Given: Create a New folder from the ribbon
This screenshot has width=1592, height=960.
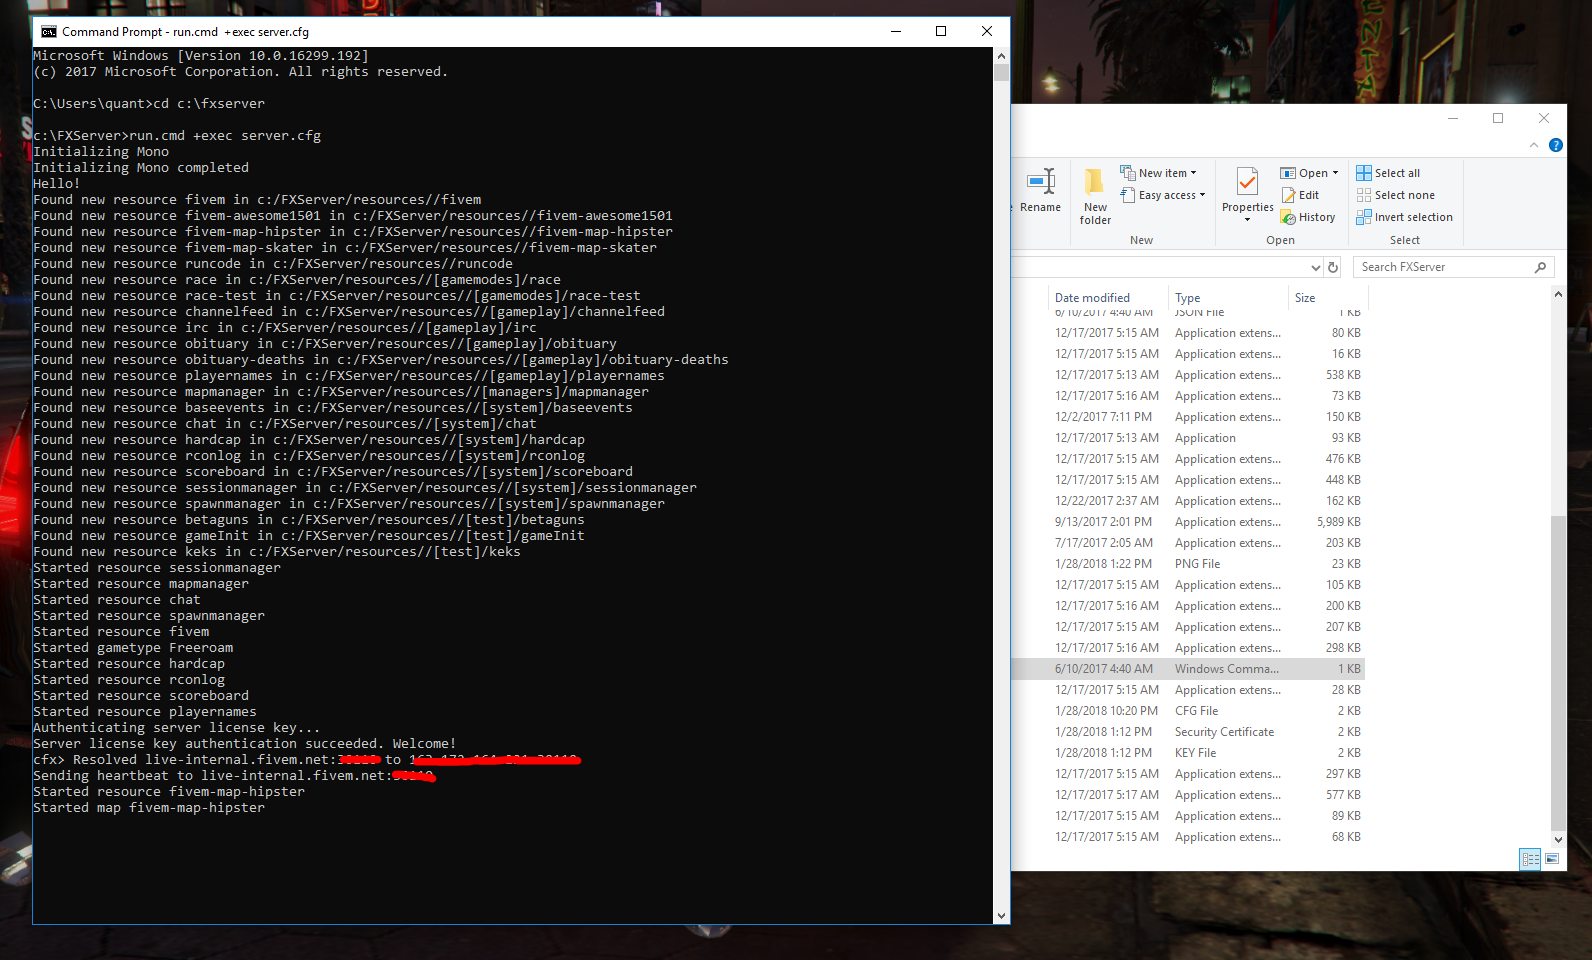Looking at the screenshot, I should (x=1095, y=196).
